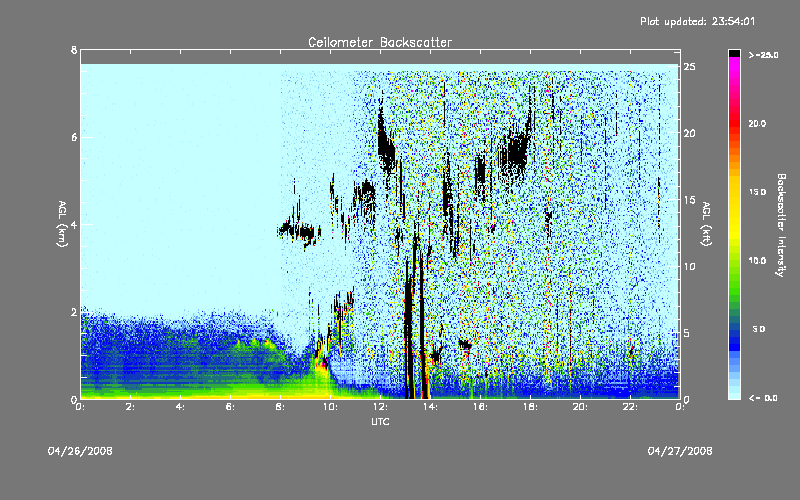Click the left axis tick label '6'
This screenshot has width=800, height=500.
[x=74, y=137]
